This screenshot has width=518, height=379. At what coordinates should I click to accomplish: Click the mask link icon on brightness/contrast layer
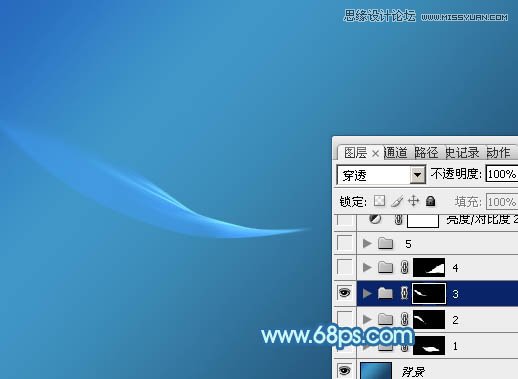[x=398, y=219]
